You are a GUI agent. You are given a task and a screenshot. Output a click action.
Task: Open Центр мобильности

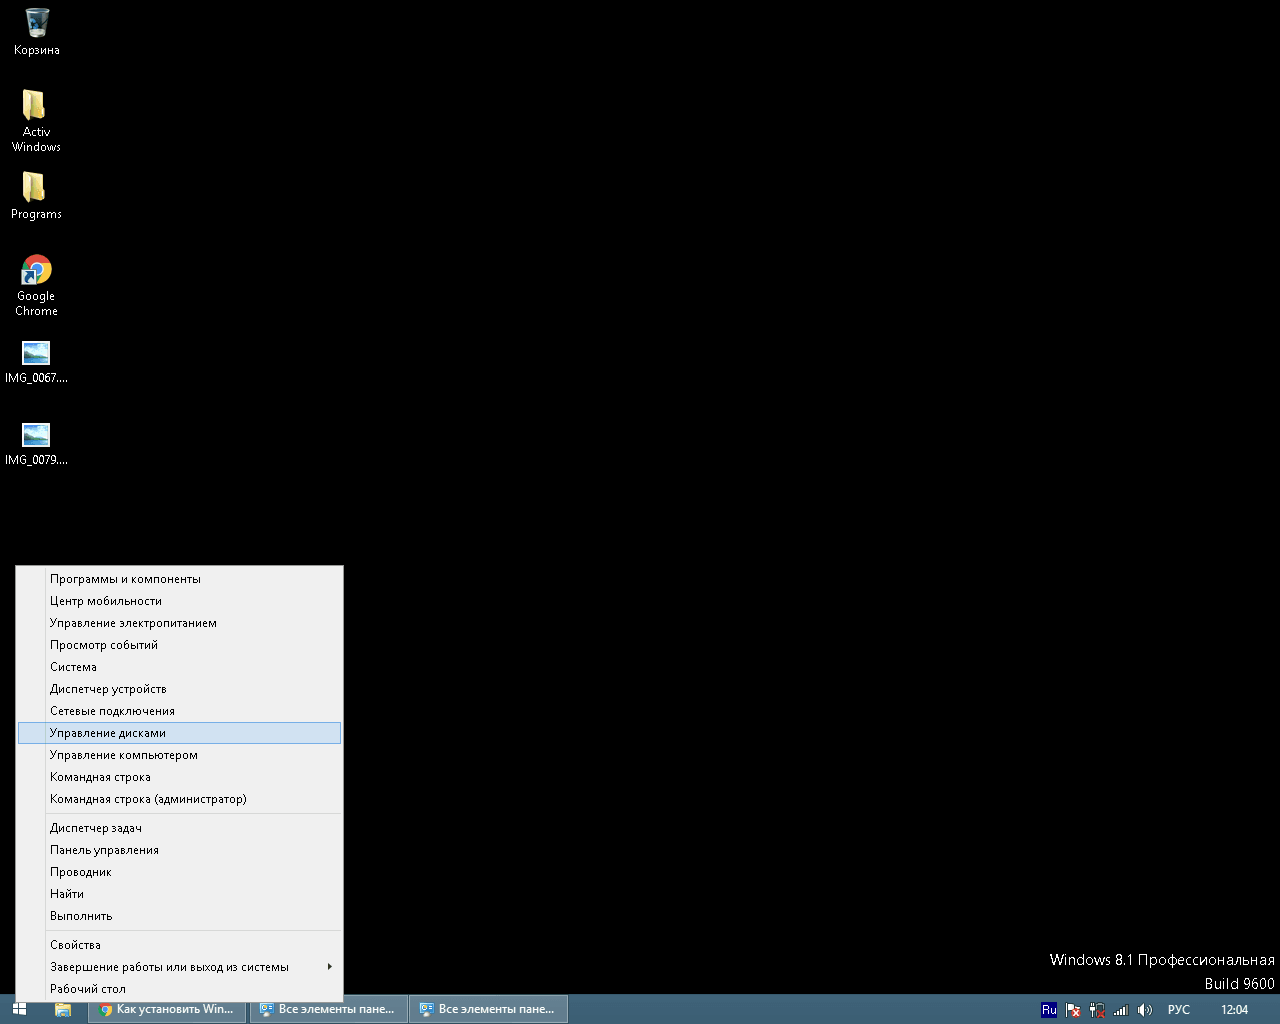[x=180, y=601]
